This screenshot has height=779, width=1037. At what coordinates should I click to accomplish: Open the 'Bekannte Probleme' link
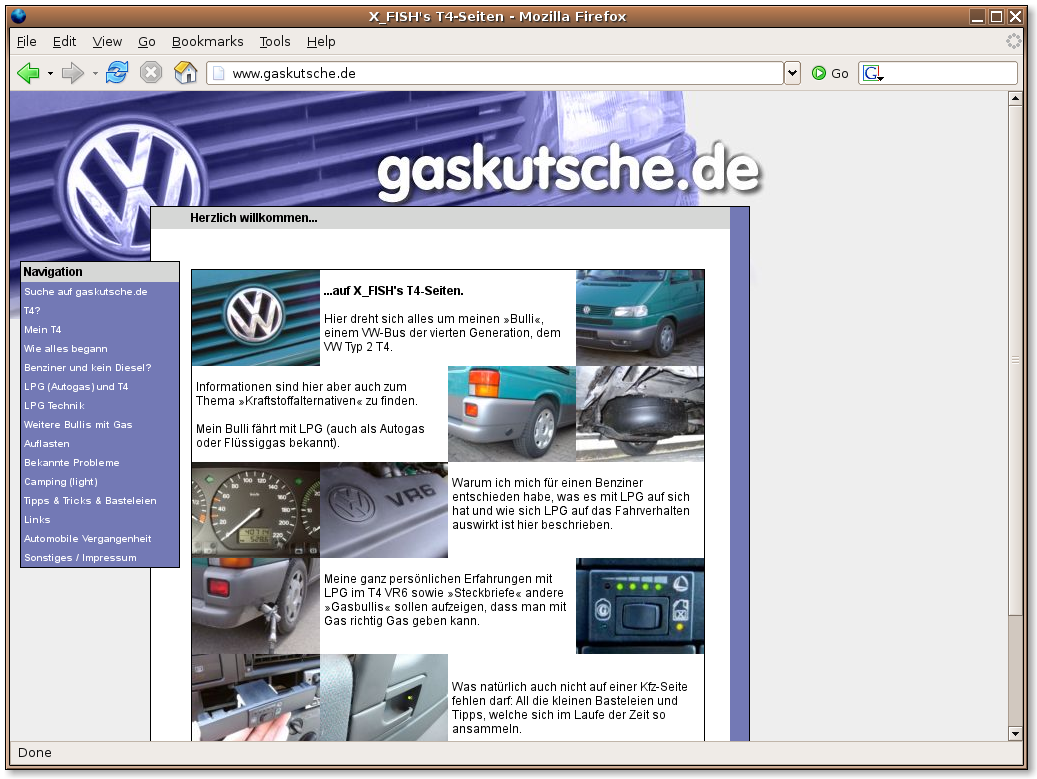(72, 463)
